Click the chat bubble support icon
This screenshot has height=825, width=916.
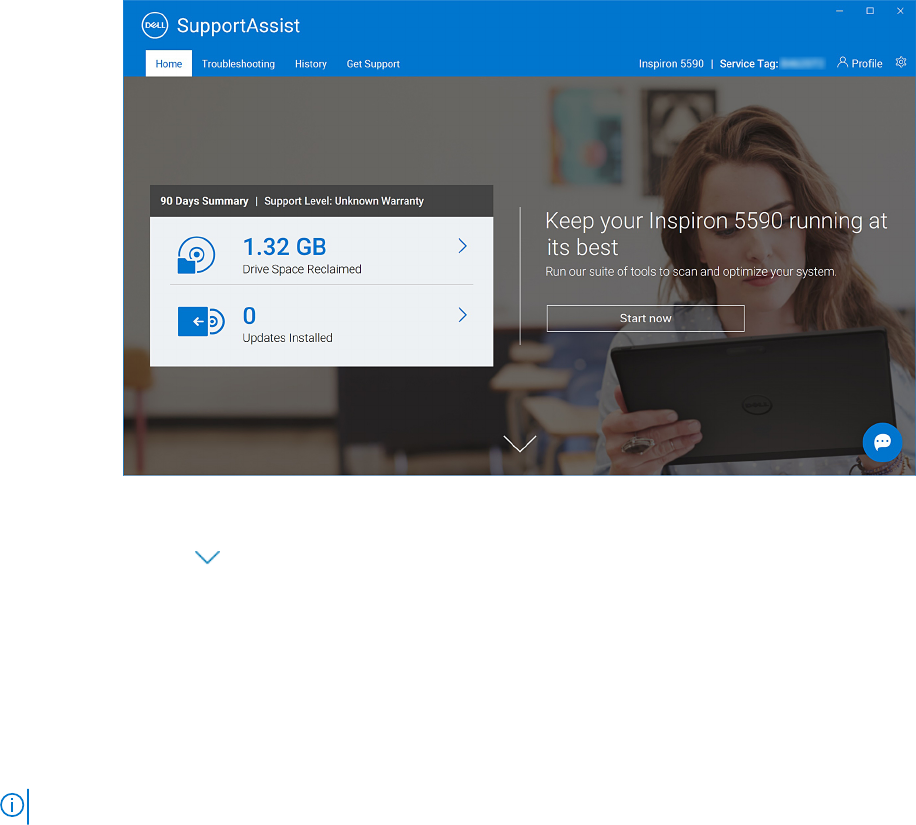point(882,442)
